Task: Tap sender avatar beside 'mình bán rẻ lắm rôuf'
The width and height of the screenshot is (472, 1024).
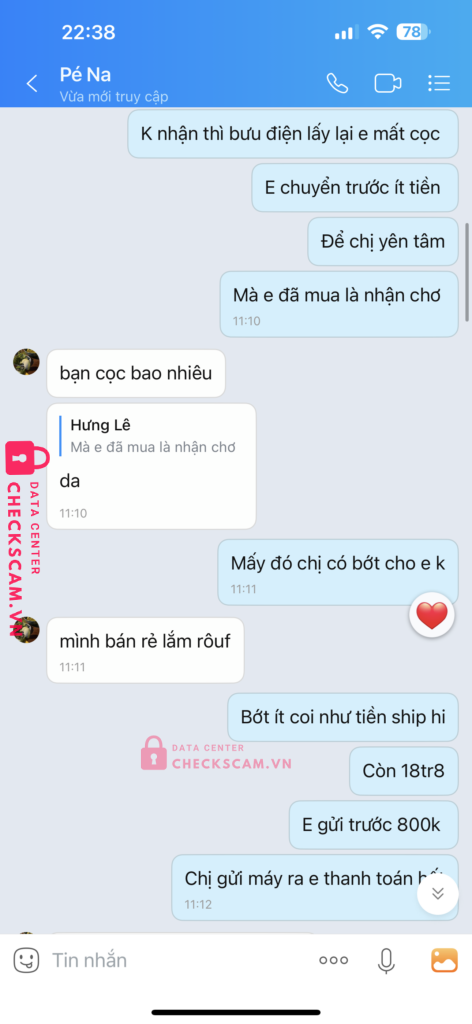Action: click(x=27, y=630)
